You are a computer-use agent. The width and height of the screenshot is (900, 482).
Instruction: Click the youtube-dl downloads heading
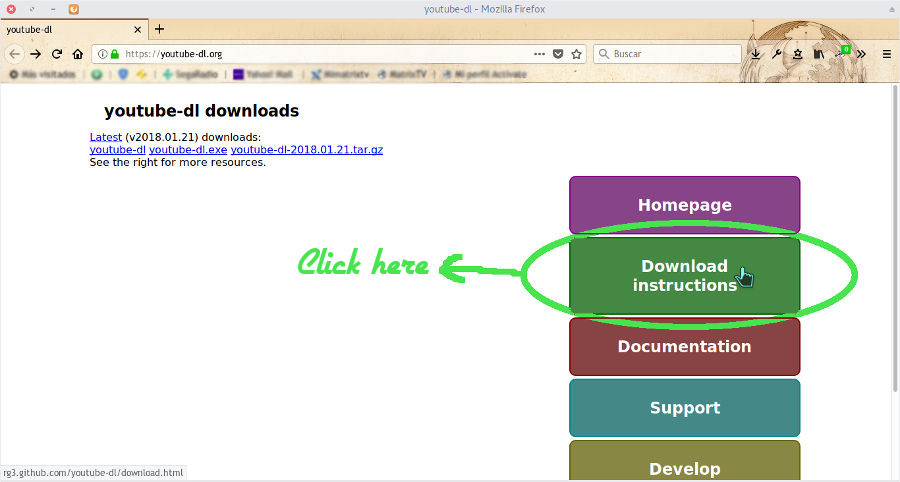click(x=201, y=111)
